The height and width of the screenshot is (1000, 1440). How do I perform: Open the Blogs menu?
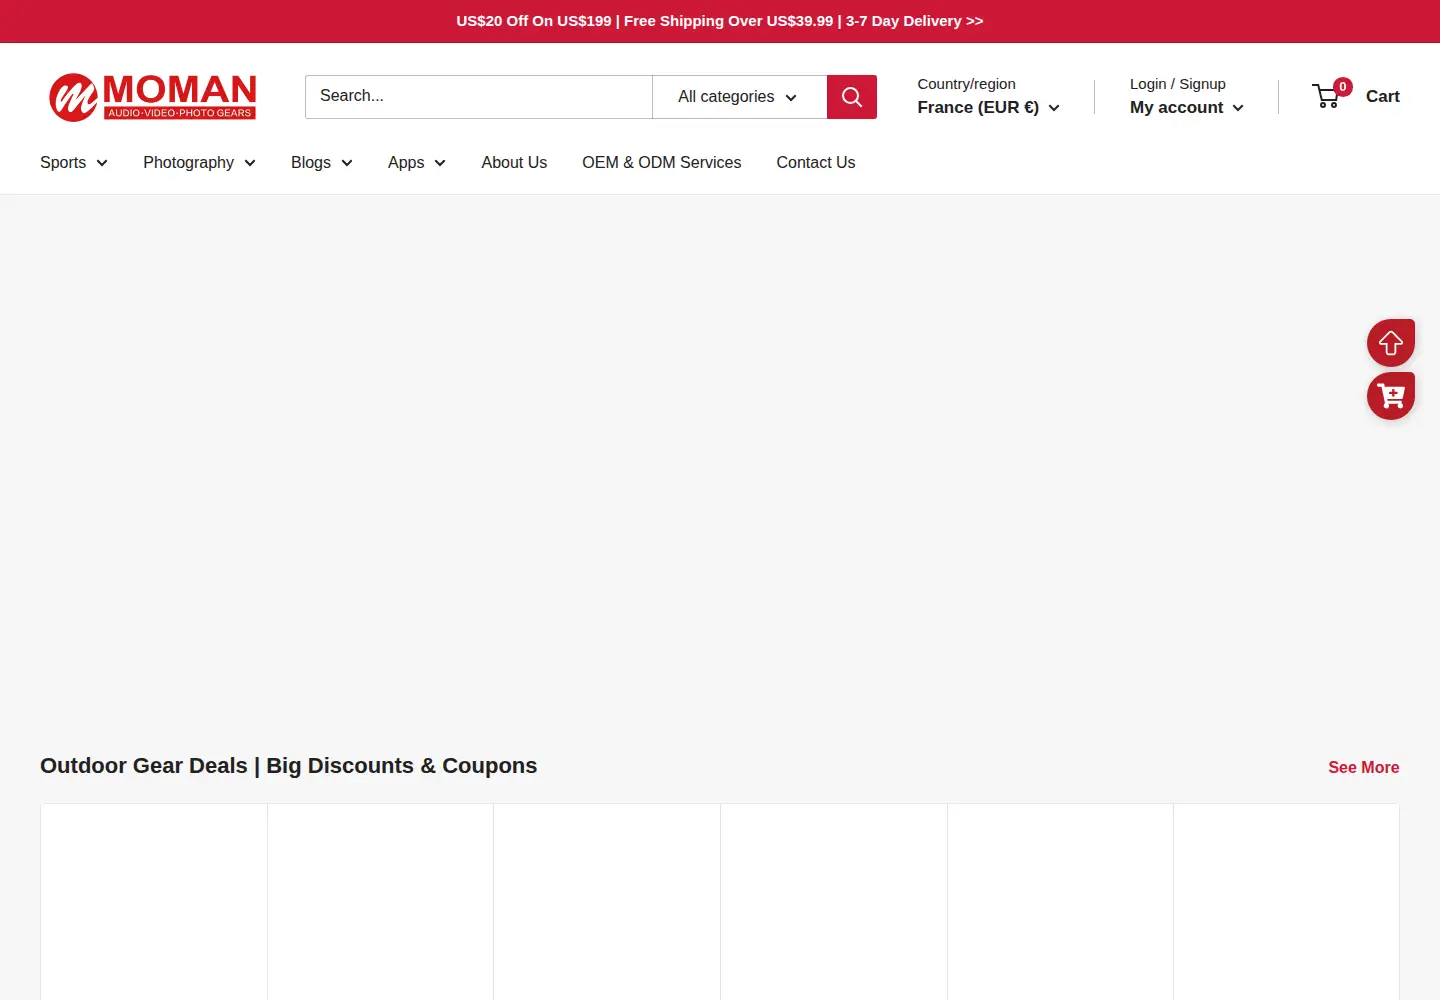coord(321,162)
